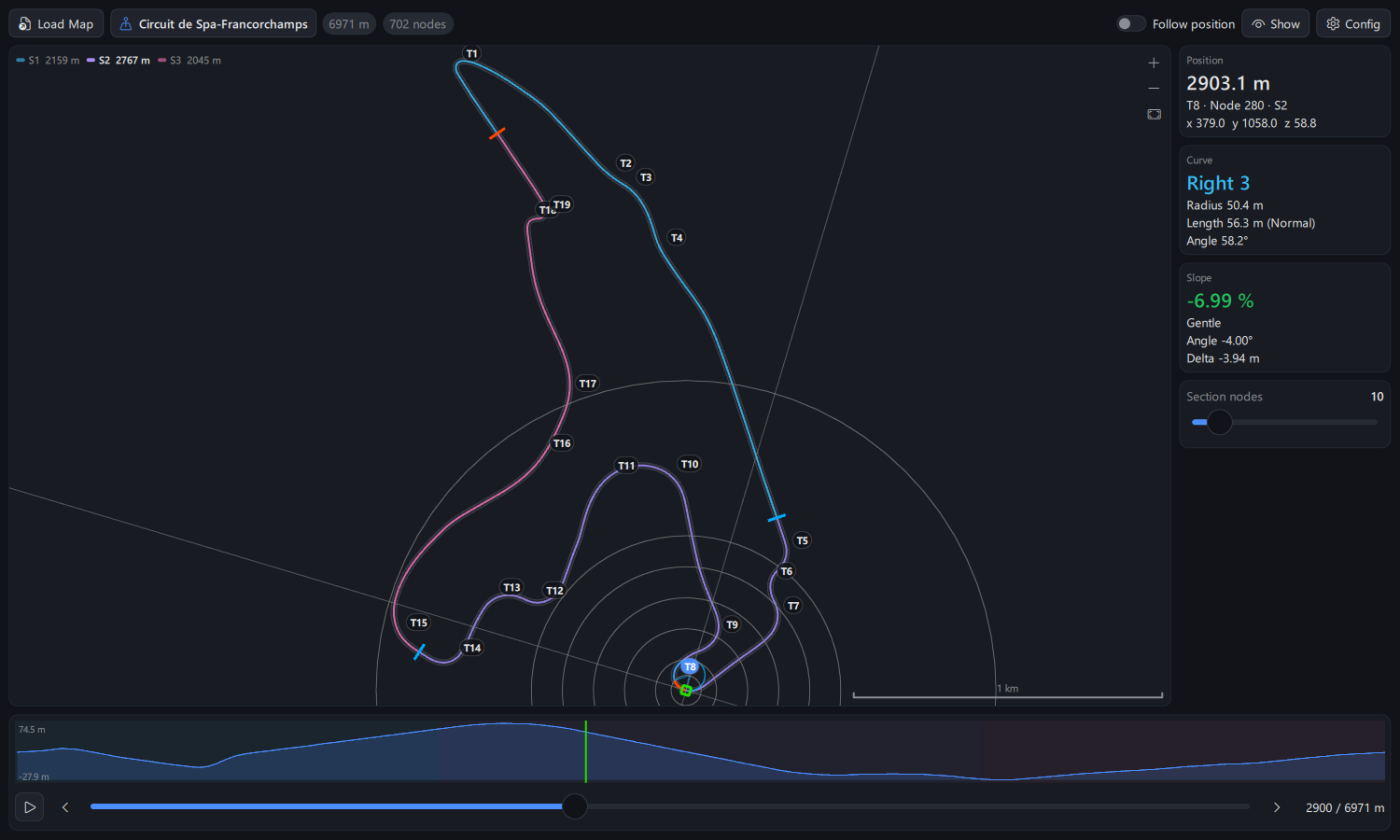Click the green marker in elevation profile
The height and width of the screenshot is (840, 1400).
click(x=586, y=750)
